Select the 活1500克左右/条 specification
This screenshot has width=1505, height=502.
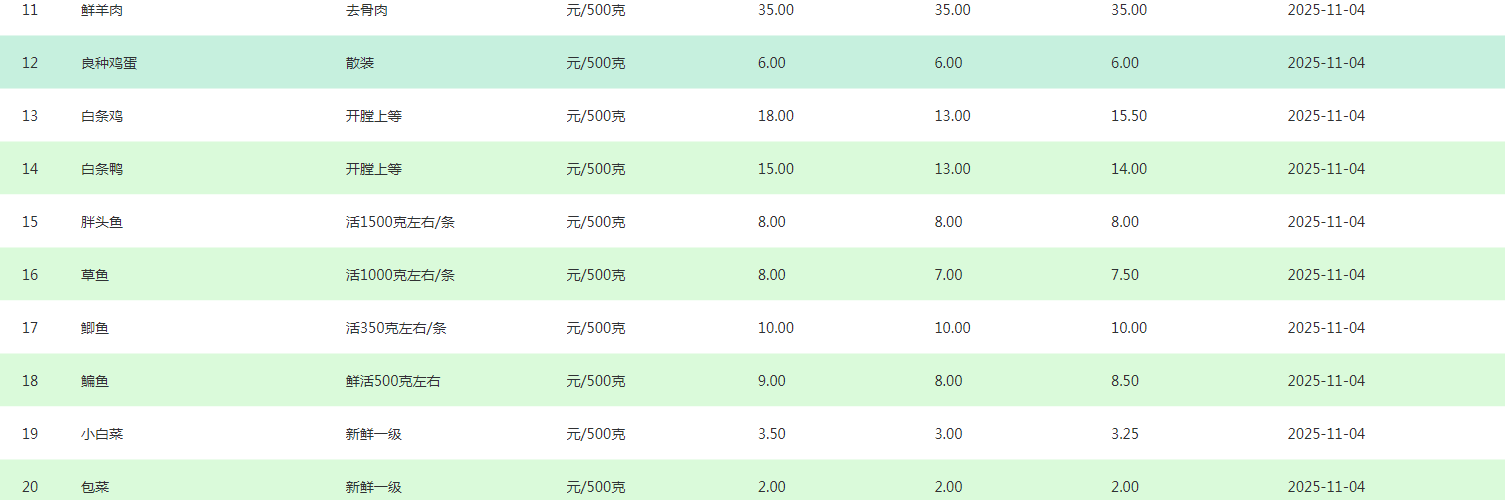[x=400, y=222]
